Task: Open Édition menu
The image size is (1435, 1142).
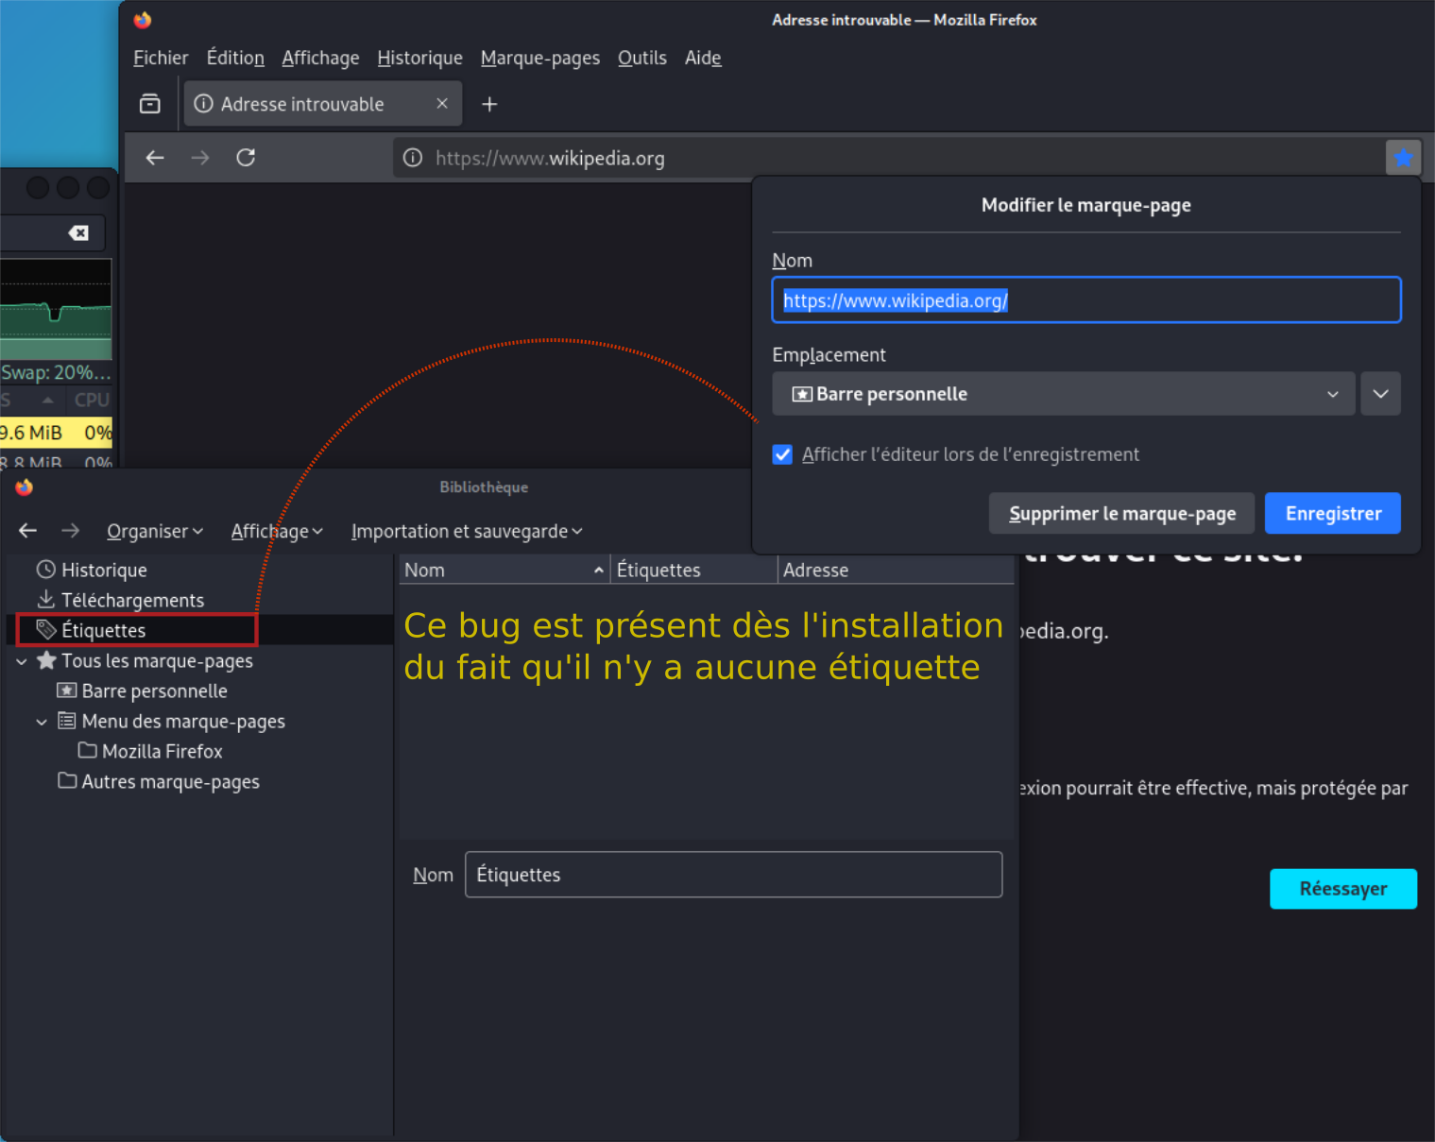Action: [236, 58]
